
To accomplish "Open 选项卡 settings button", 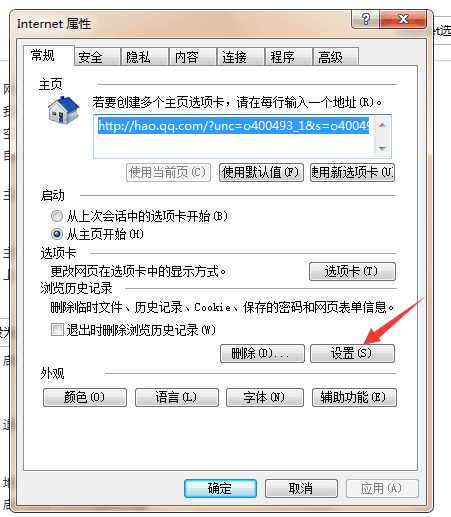I will click(x=352, y=271).
